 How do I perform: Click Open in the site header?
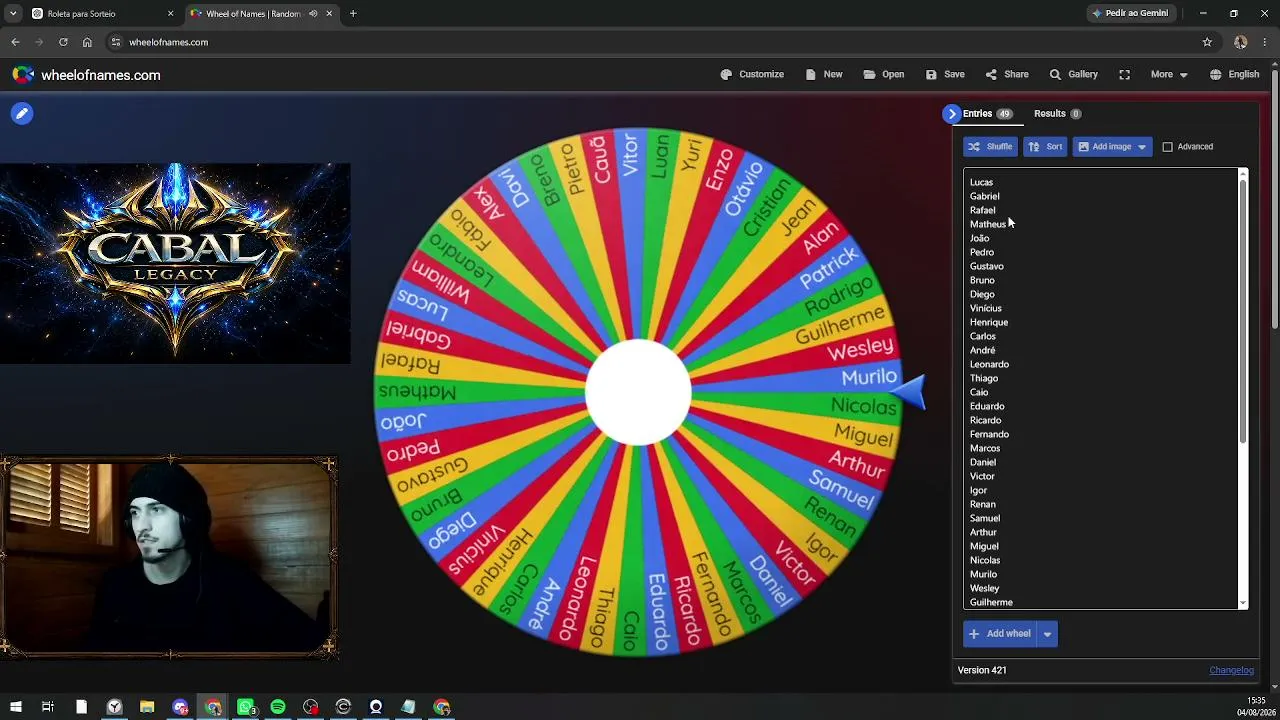pos(884,74)
